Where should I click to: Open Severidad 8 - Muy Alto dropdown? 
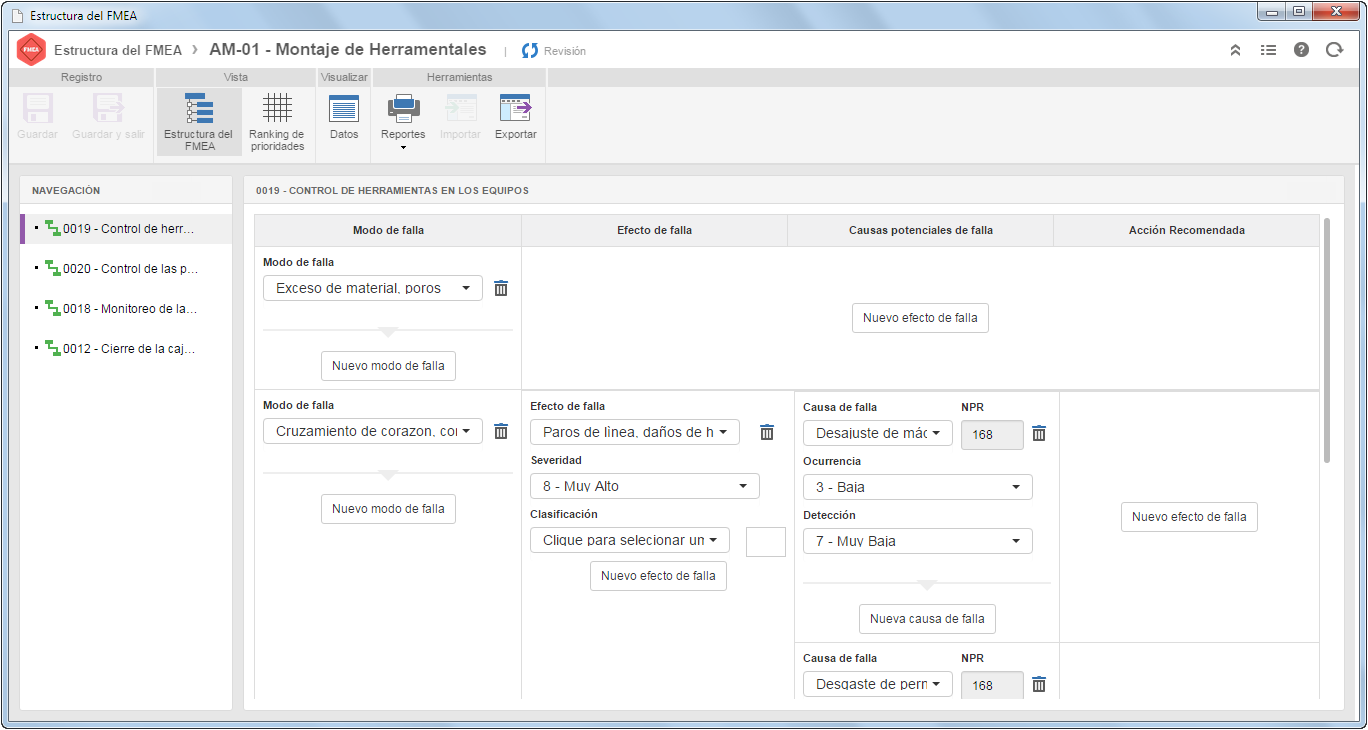[x=645, y=486]
